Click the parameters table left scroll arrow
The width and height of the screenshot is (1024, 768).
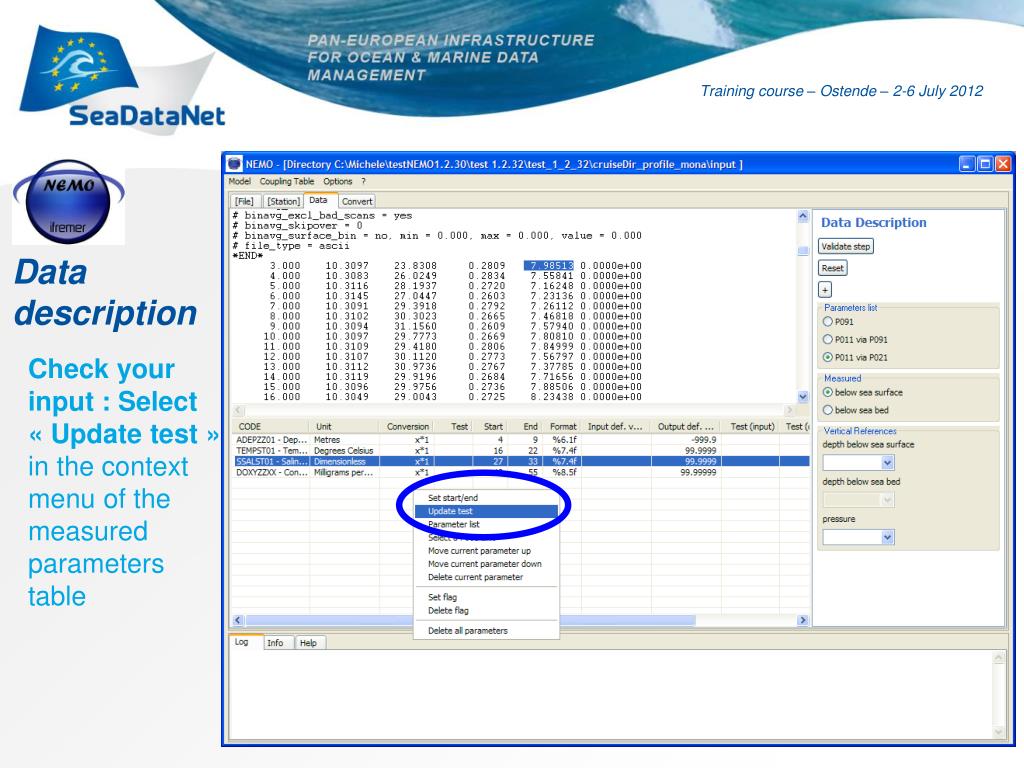[x=238, y=620]
